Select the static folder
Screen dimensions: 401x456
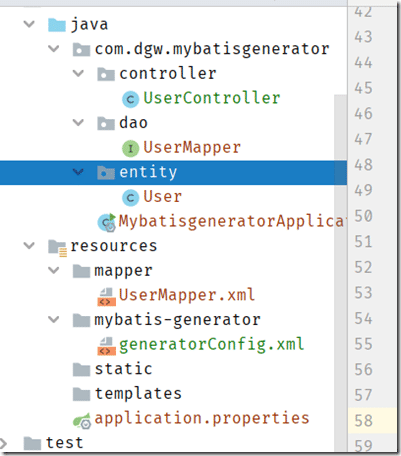tap(123, 369)
